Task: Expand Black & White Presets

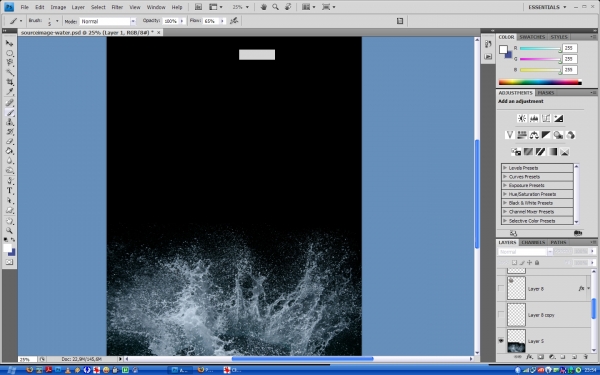Action: click(505, 203)
